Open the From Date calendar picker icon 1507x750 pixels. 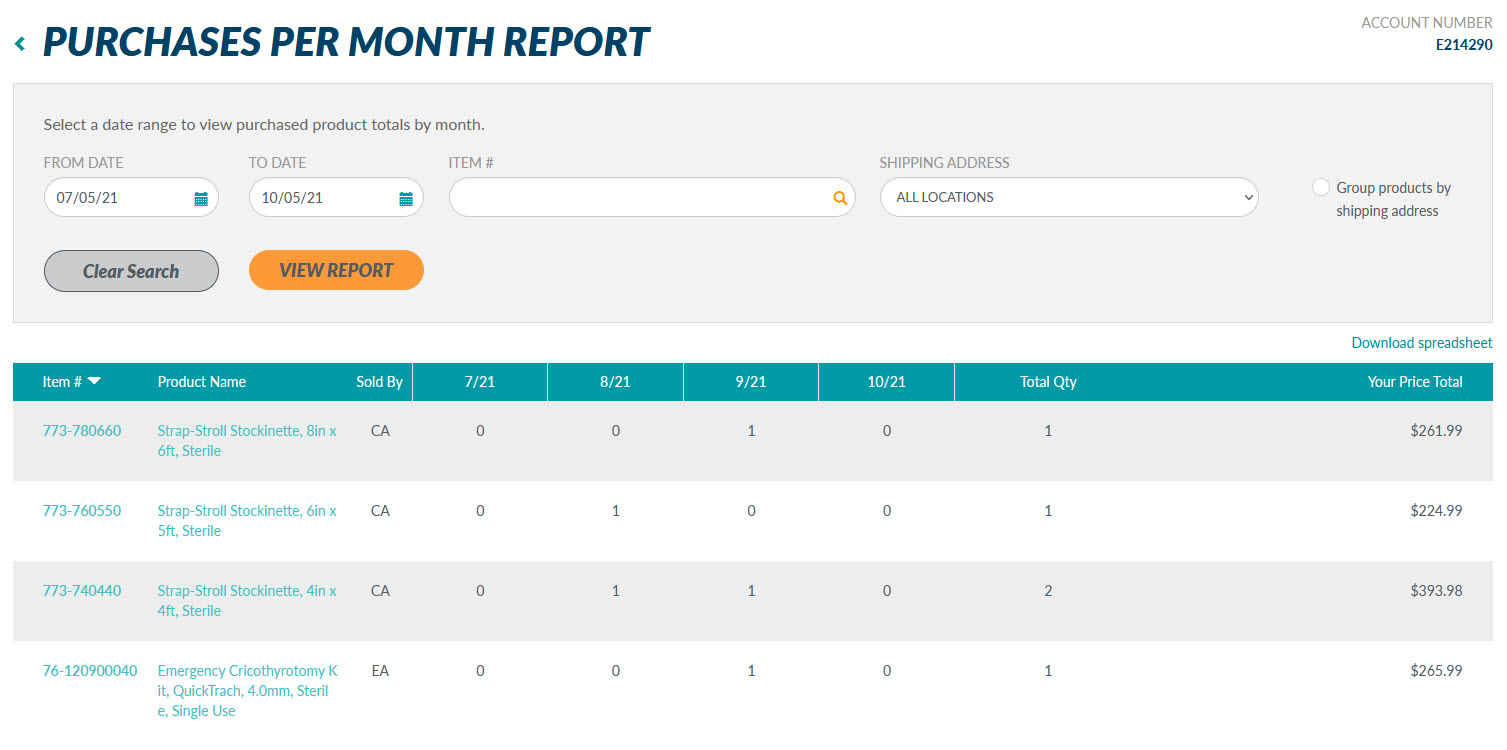pos(201,199)
